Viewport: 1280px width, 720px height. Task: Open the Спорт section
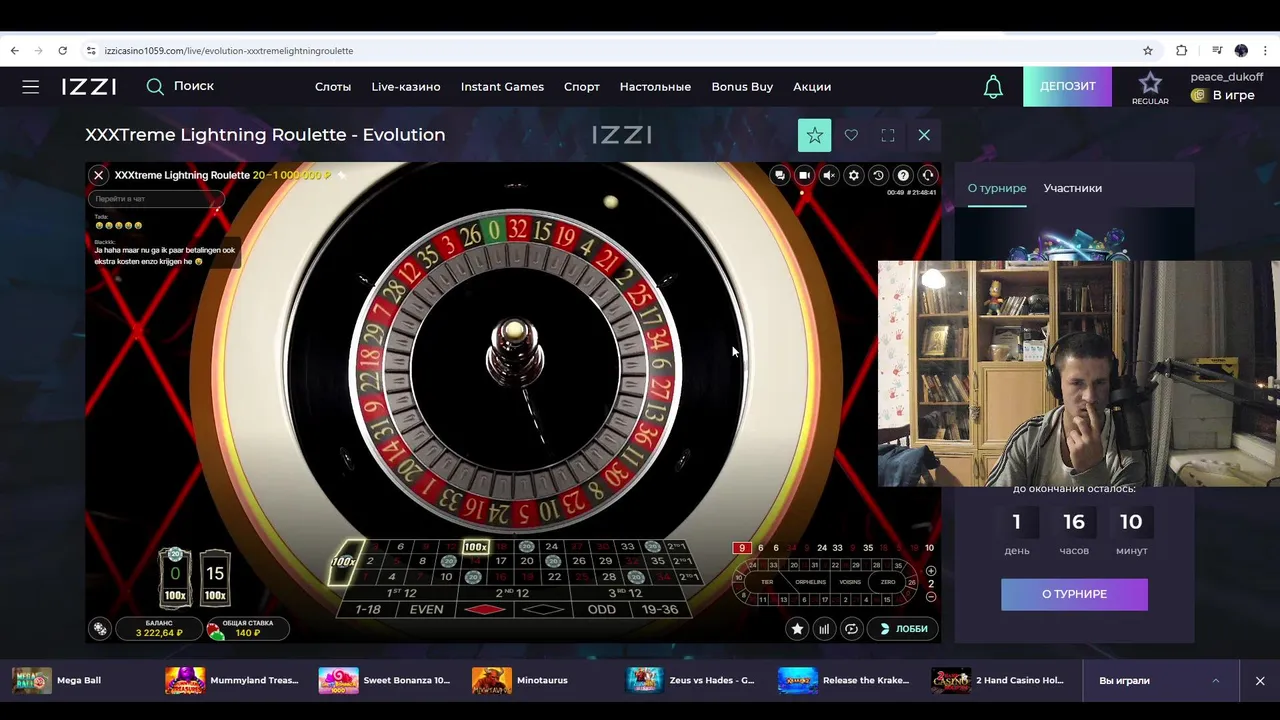[582, 87]
